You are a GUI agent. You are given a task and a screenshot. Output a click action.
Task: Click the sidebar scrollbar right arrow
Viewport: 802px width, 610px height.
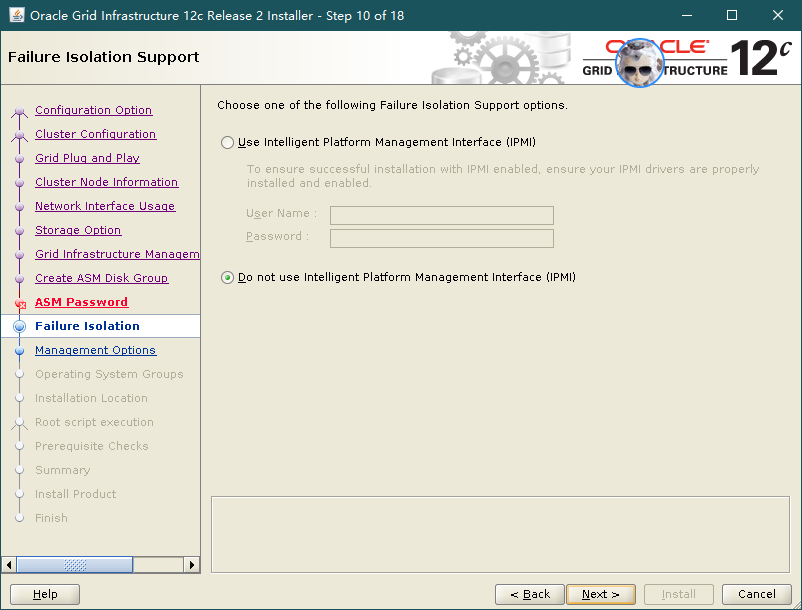pyautogui.click(x=192, y=565)
